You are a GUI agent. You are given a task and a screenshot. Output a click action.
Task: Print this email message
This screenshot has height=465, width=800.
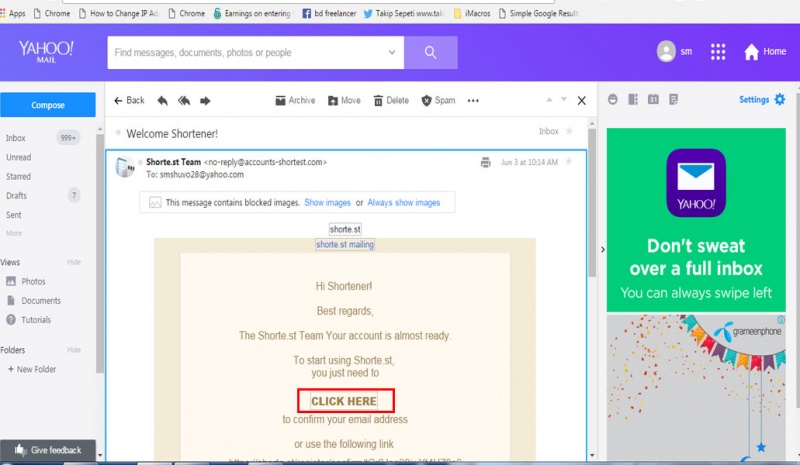pyautogui.click(x=485, y=162)
